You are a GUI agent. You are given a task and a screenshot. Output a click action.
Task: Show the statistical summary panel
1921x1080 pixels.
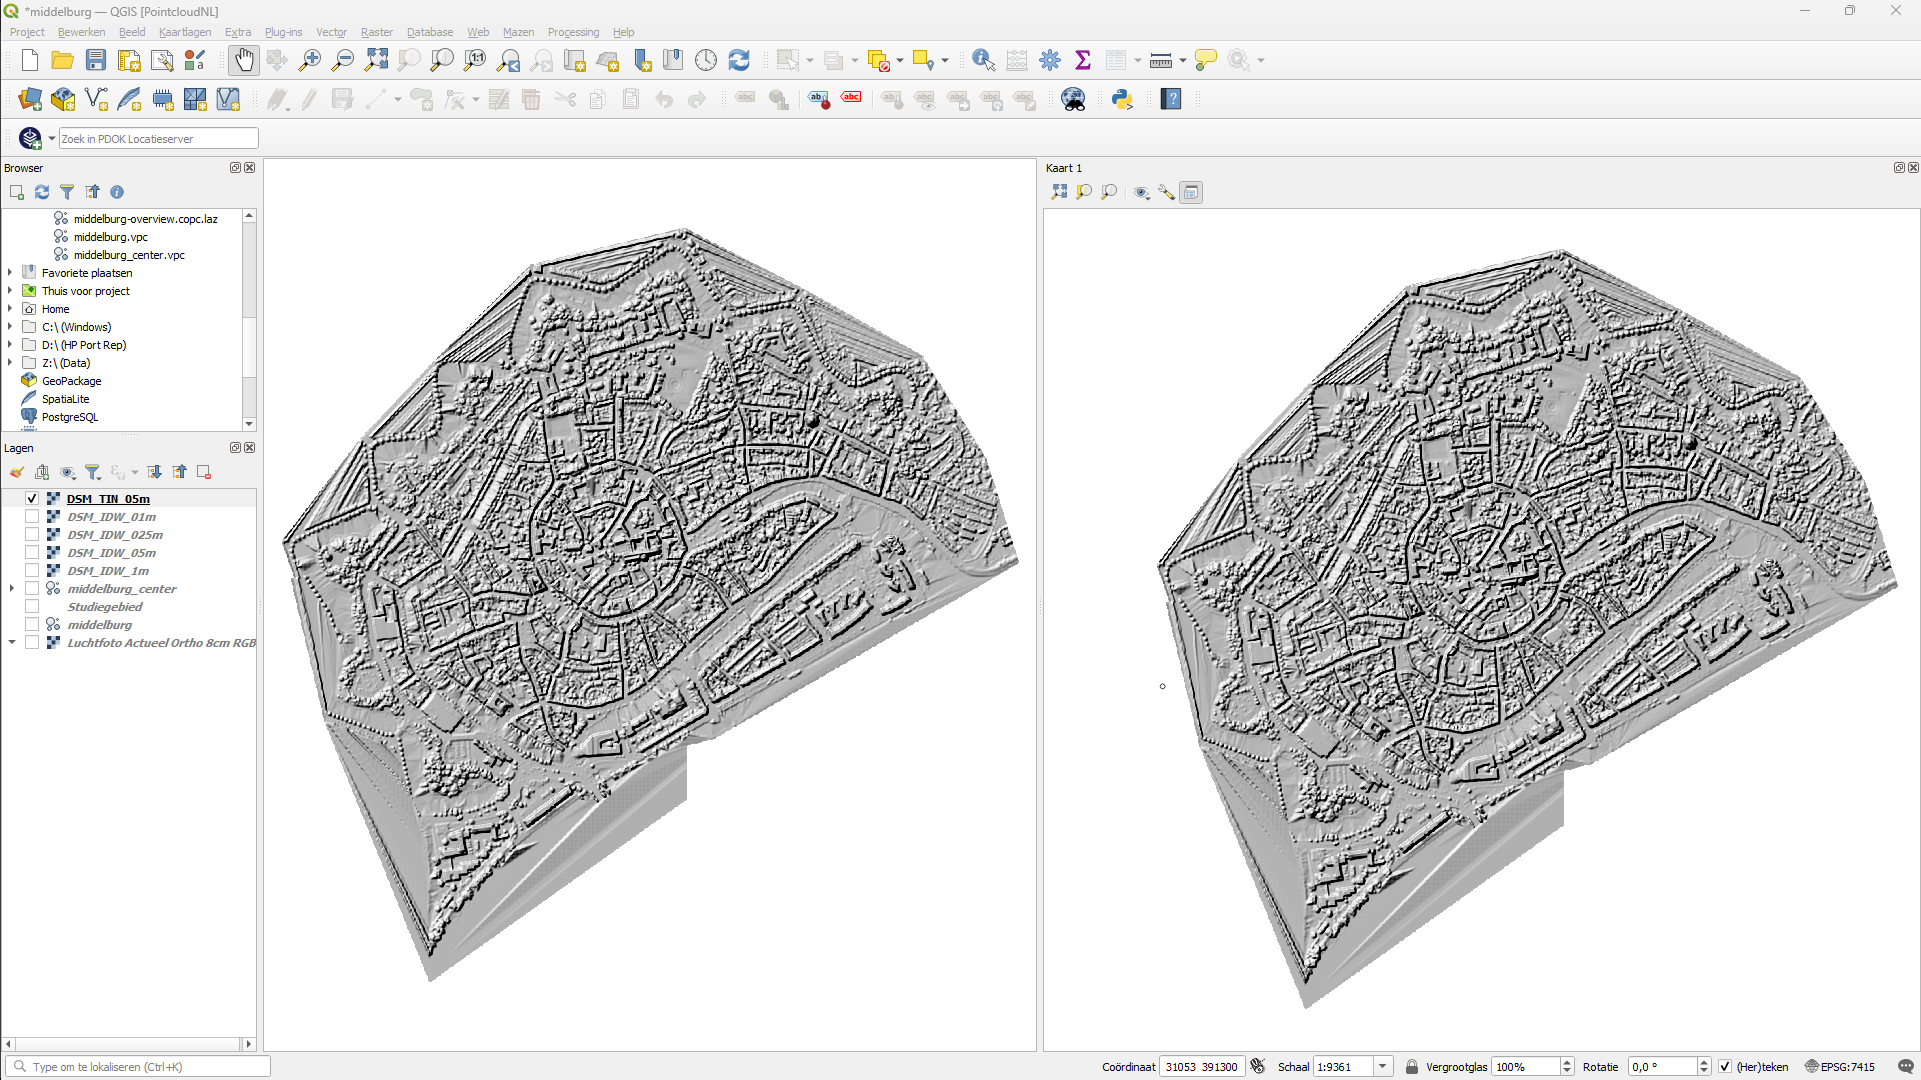(x=1083, y=60)
